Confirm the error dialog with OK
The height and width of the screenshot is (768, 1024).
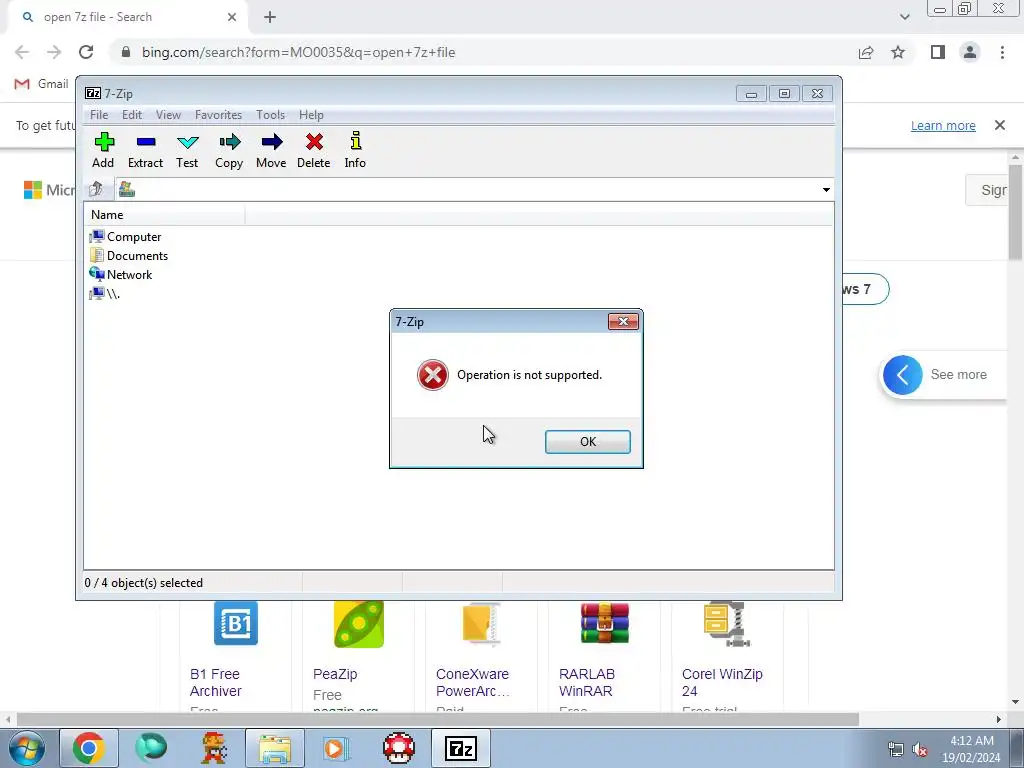pyautogui.click(x=588, y=441)
